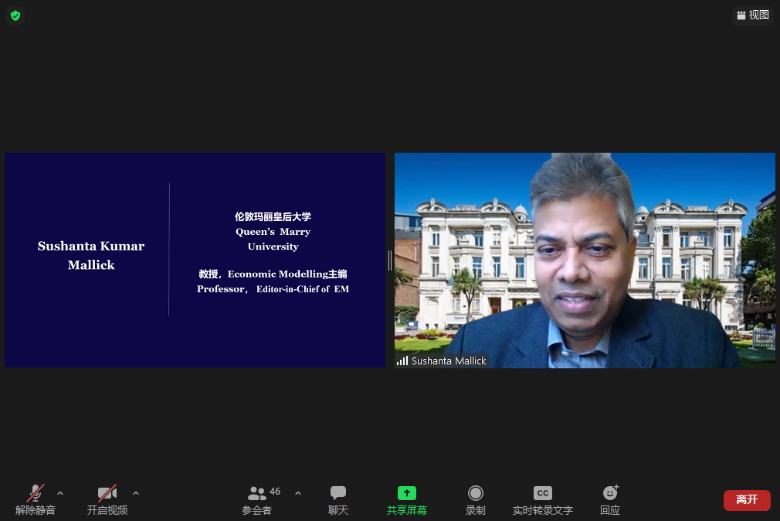This screenshot has width=780, height=521.
Task: Open 回应 reactions emoji menu
Action: coord(610,498)
